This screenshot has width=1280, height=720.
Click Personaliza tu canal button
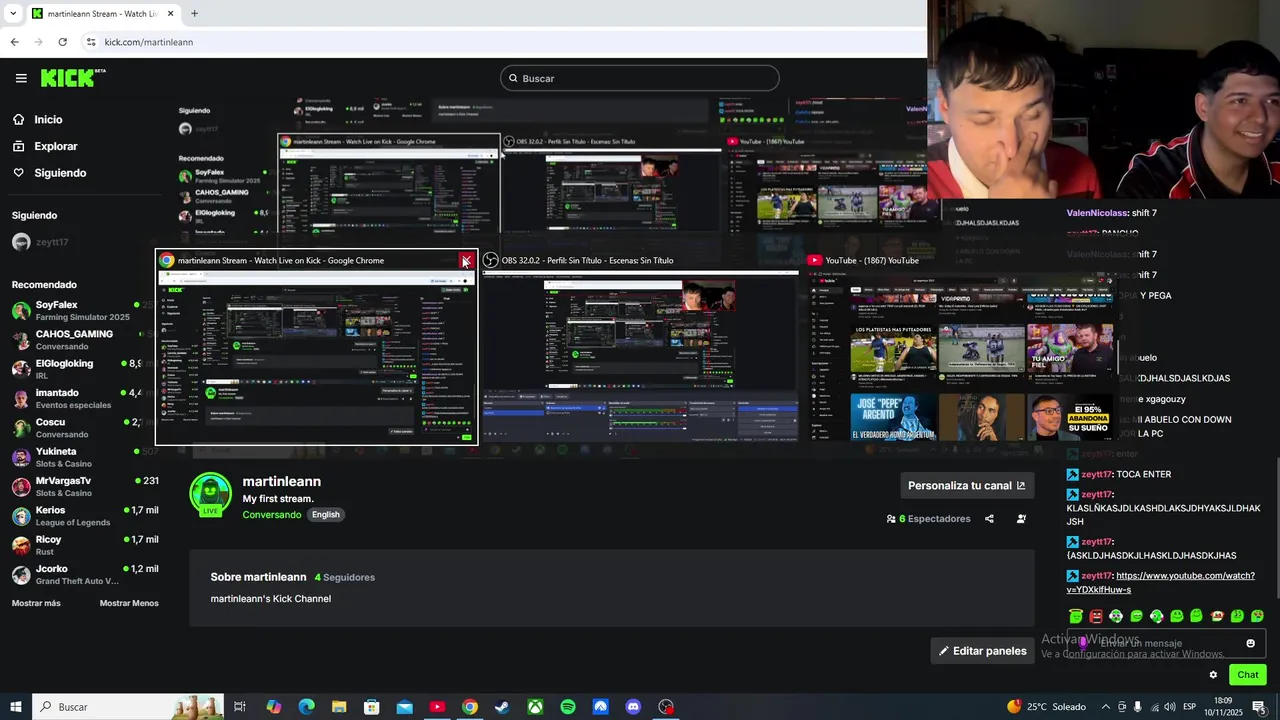[x=967, y=485]
